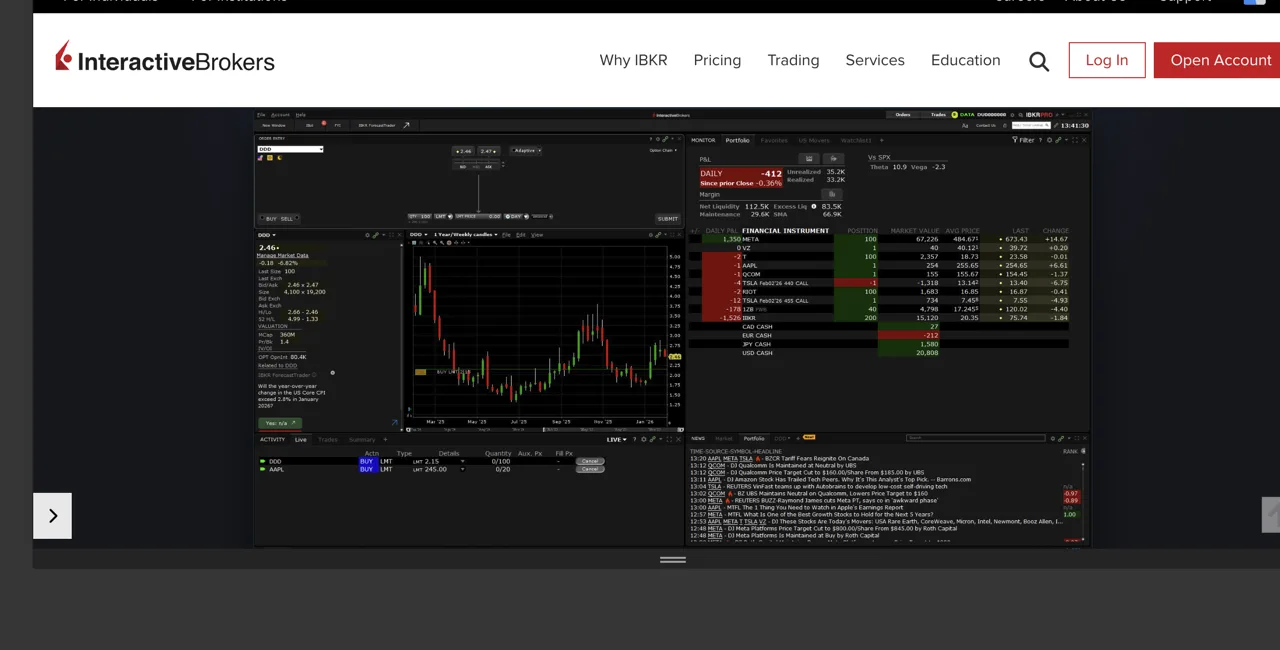Open the Account menu in TWS
Screen dimensions: 1280x650
(280, 115)
